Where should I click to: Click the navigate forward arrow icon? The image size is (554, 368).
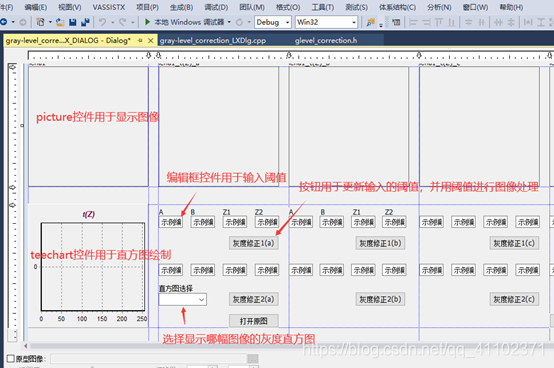23,22
